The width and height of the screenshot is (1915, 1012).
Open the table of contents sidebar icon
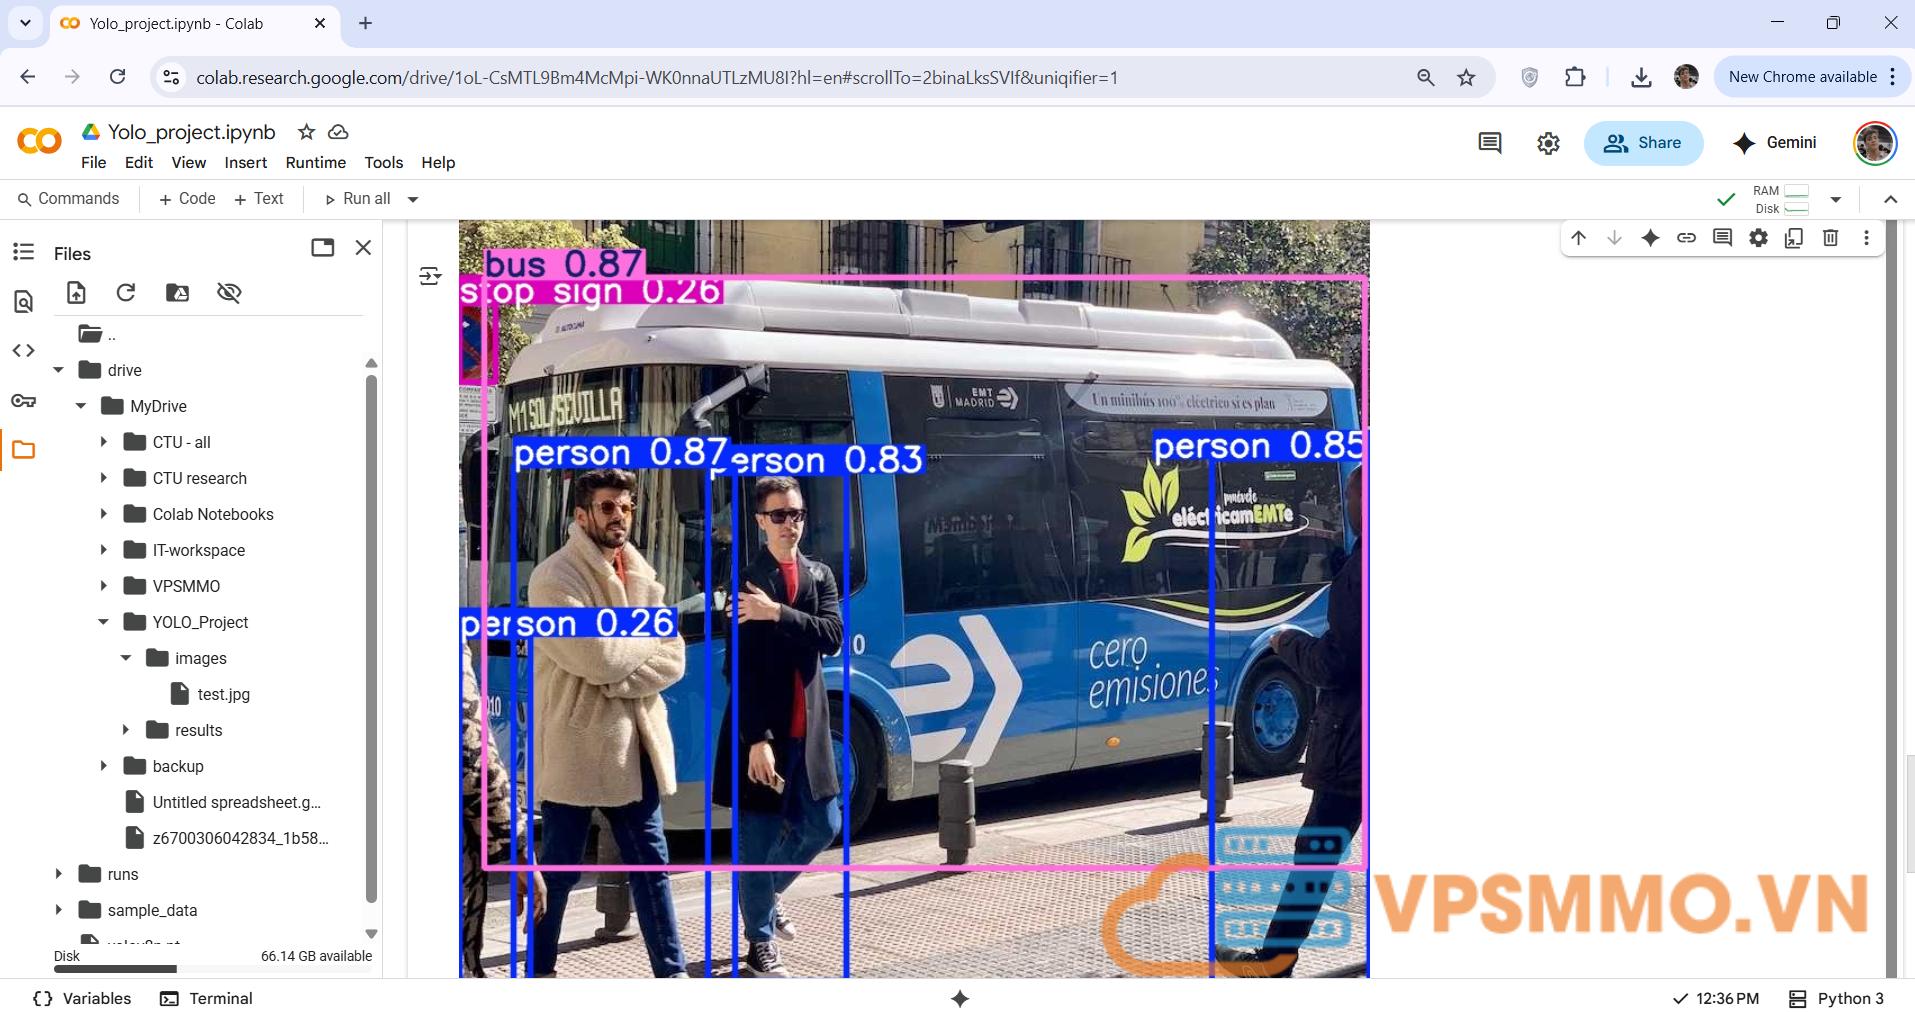[x=23, y=252]
